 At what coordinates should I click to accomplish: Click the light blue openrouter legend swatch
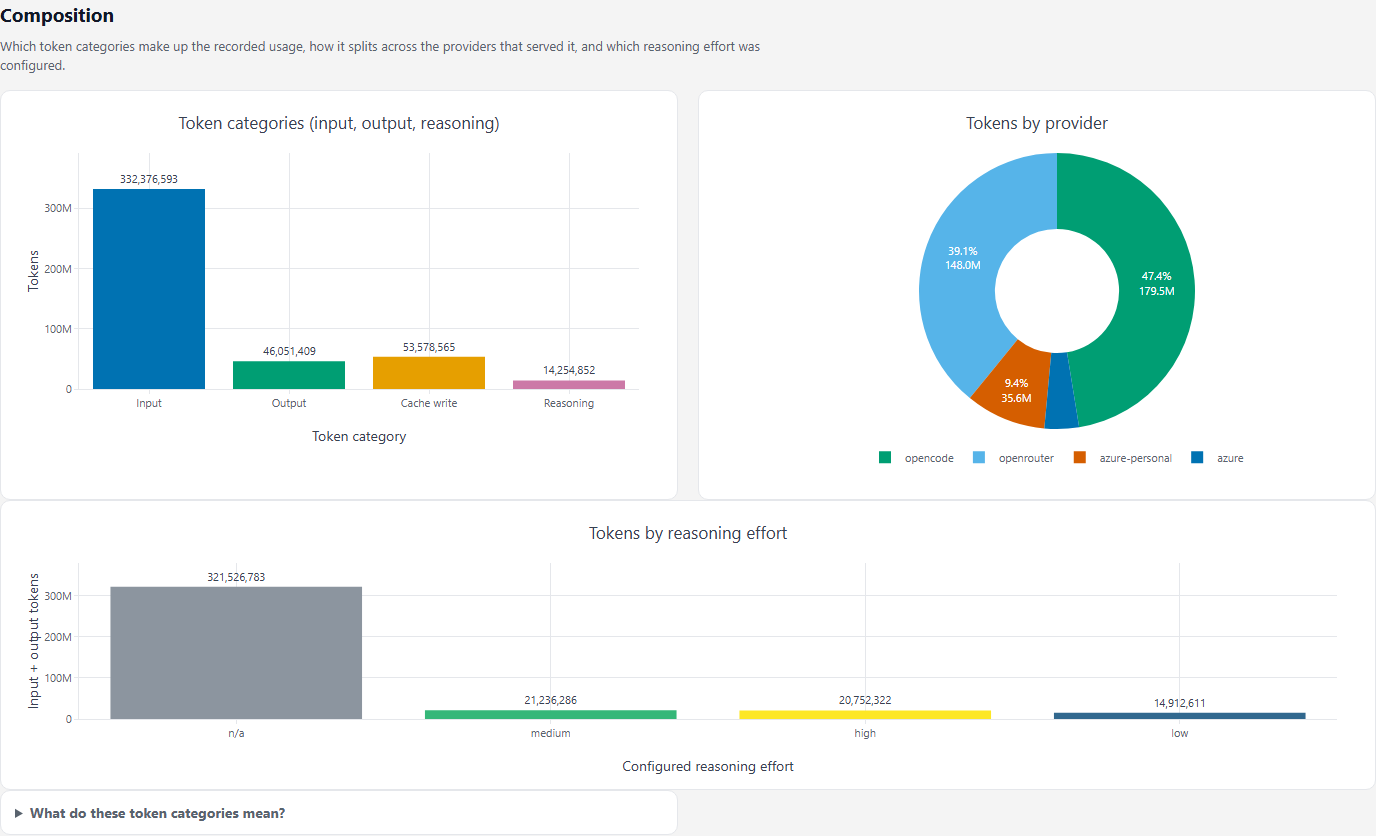pyautogui.click(x=979, y=458)
